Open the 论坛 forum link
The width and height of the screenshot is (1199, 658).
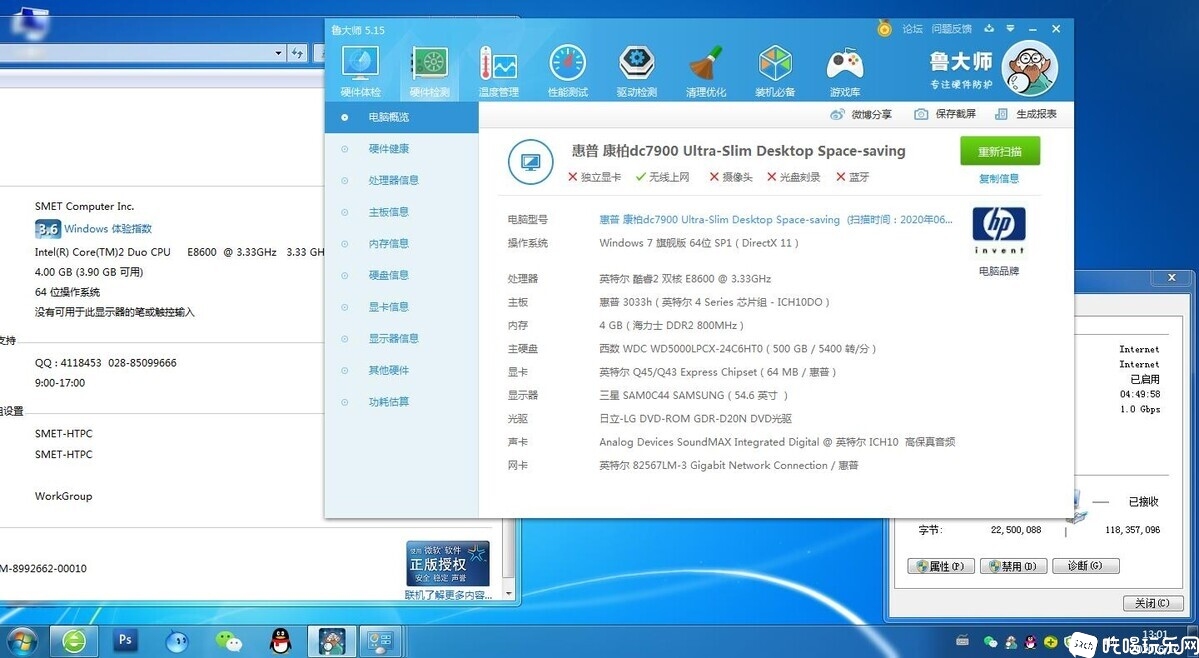(x=912, y=29)
